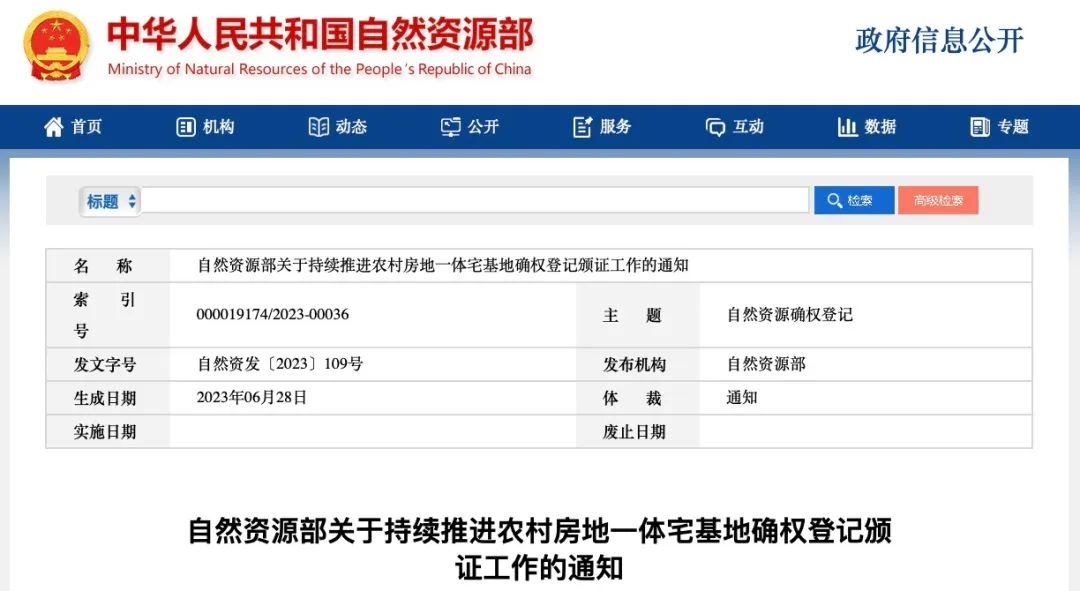Open 高级检索 advanced search
Viewport: 1080px width, 591px height.
pyautogui.click(x=938, y=201)
